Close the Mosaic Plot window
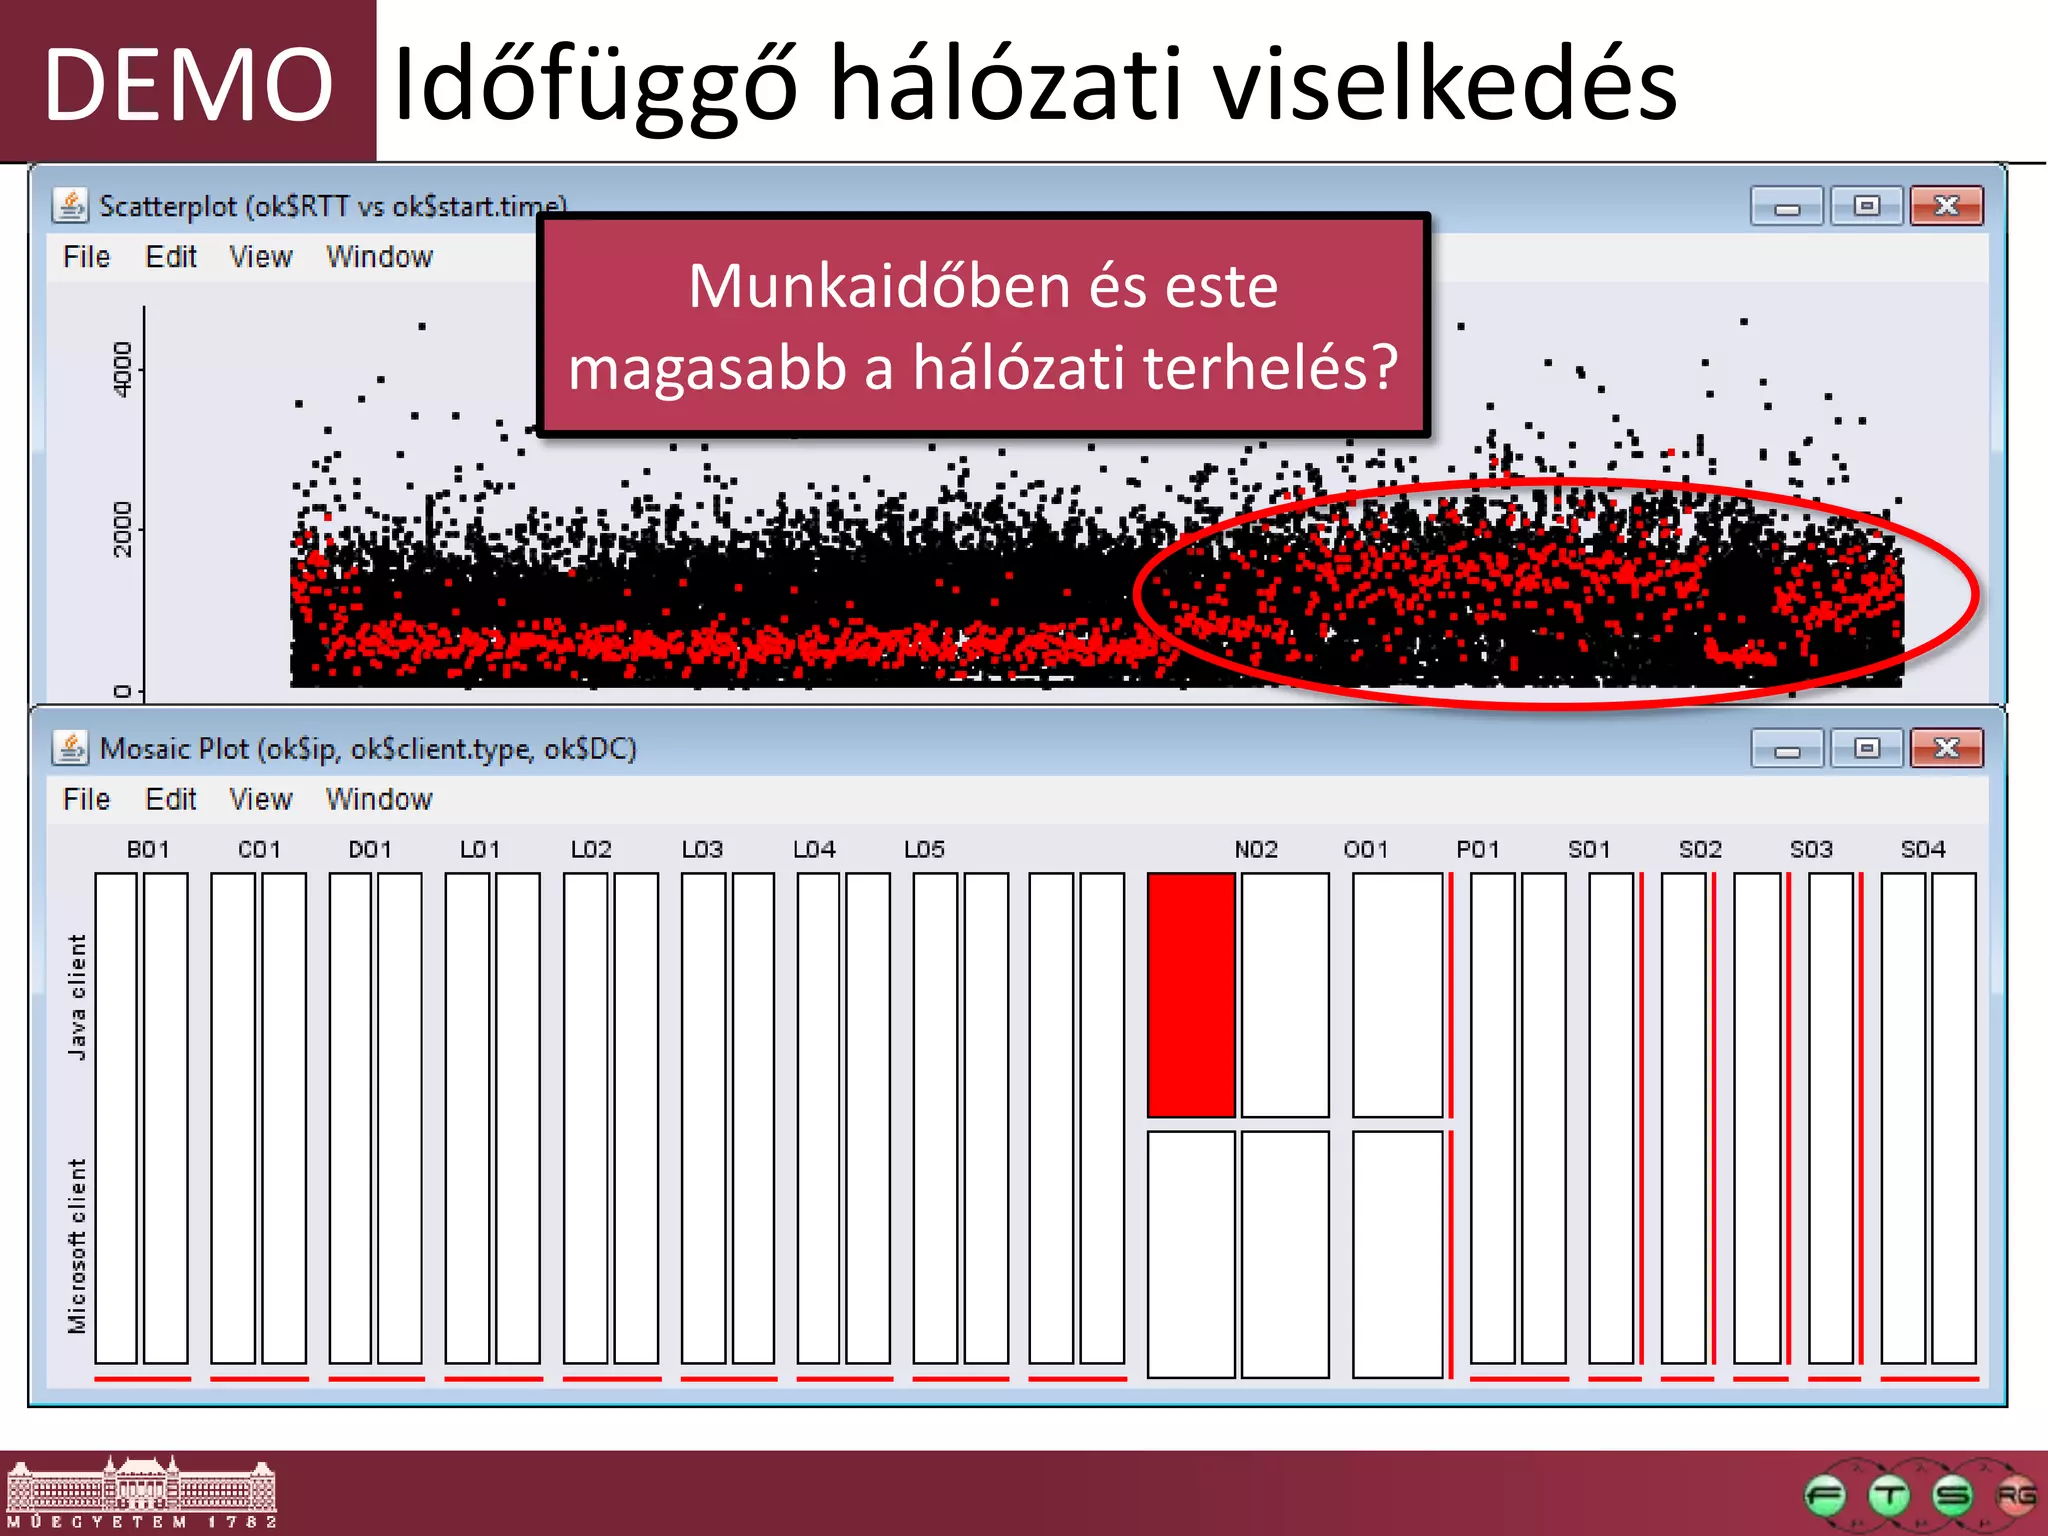This screenshot has height=1536, width=2048. pyautogui.click(x=1946, y=748)
